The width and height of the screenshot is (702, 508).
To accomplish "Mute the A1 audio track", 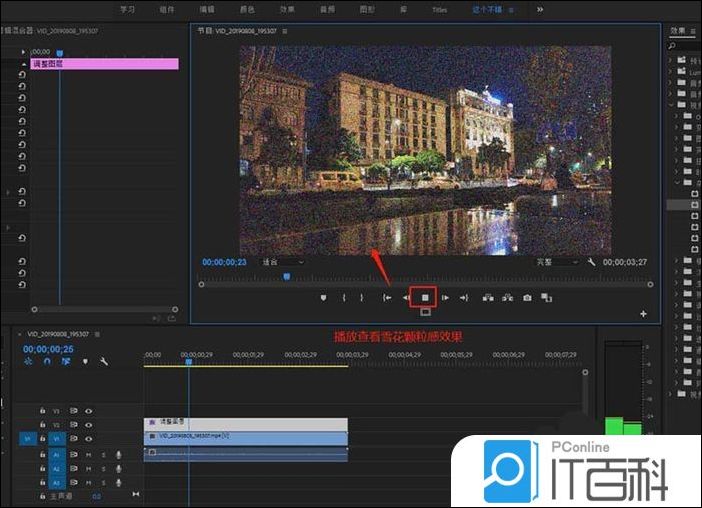I will (x=88, y=455).
